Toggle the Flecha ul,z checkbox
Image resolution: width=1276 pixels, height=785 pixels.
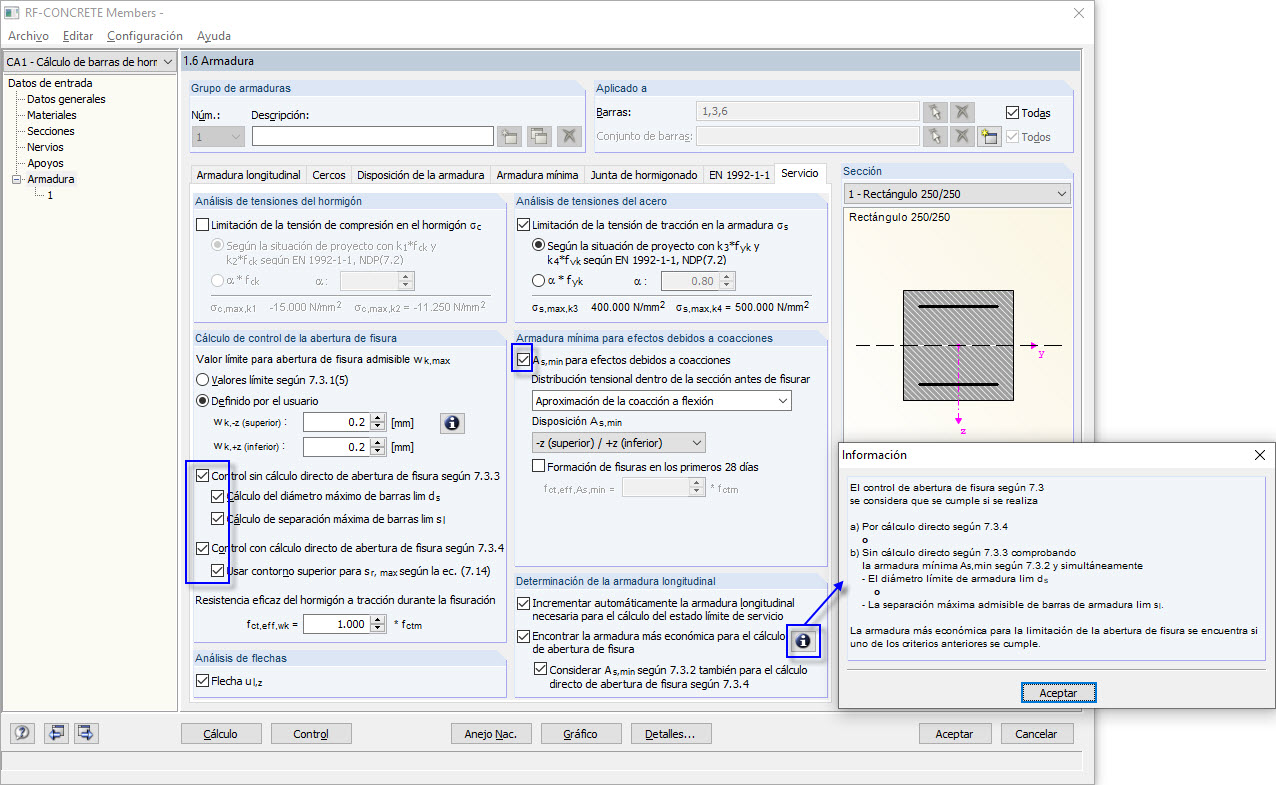pyautogui.click(x=204, y=681)
